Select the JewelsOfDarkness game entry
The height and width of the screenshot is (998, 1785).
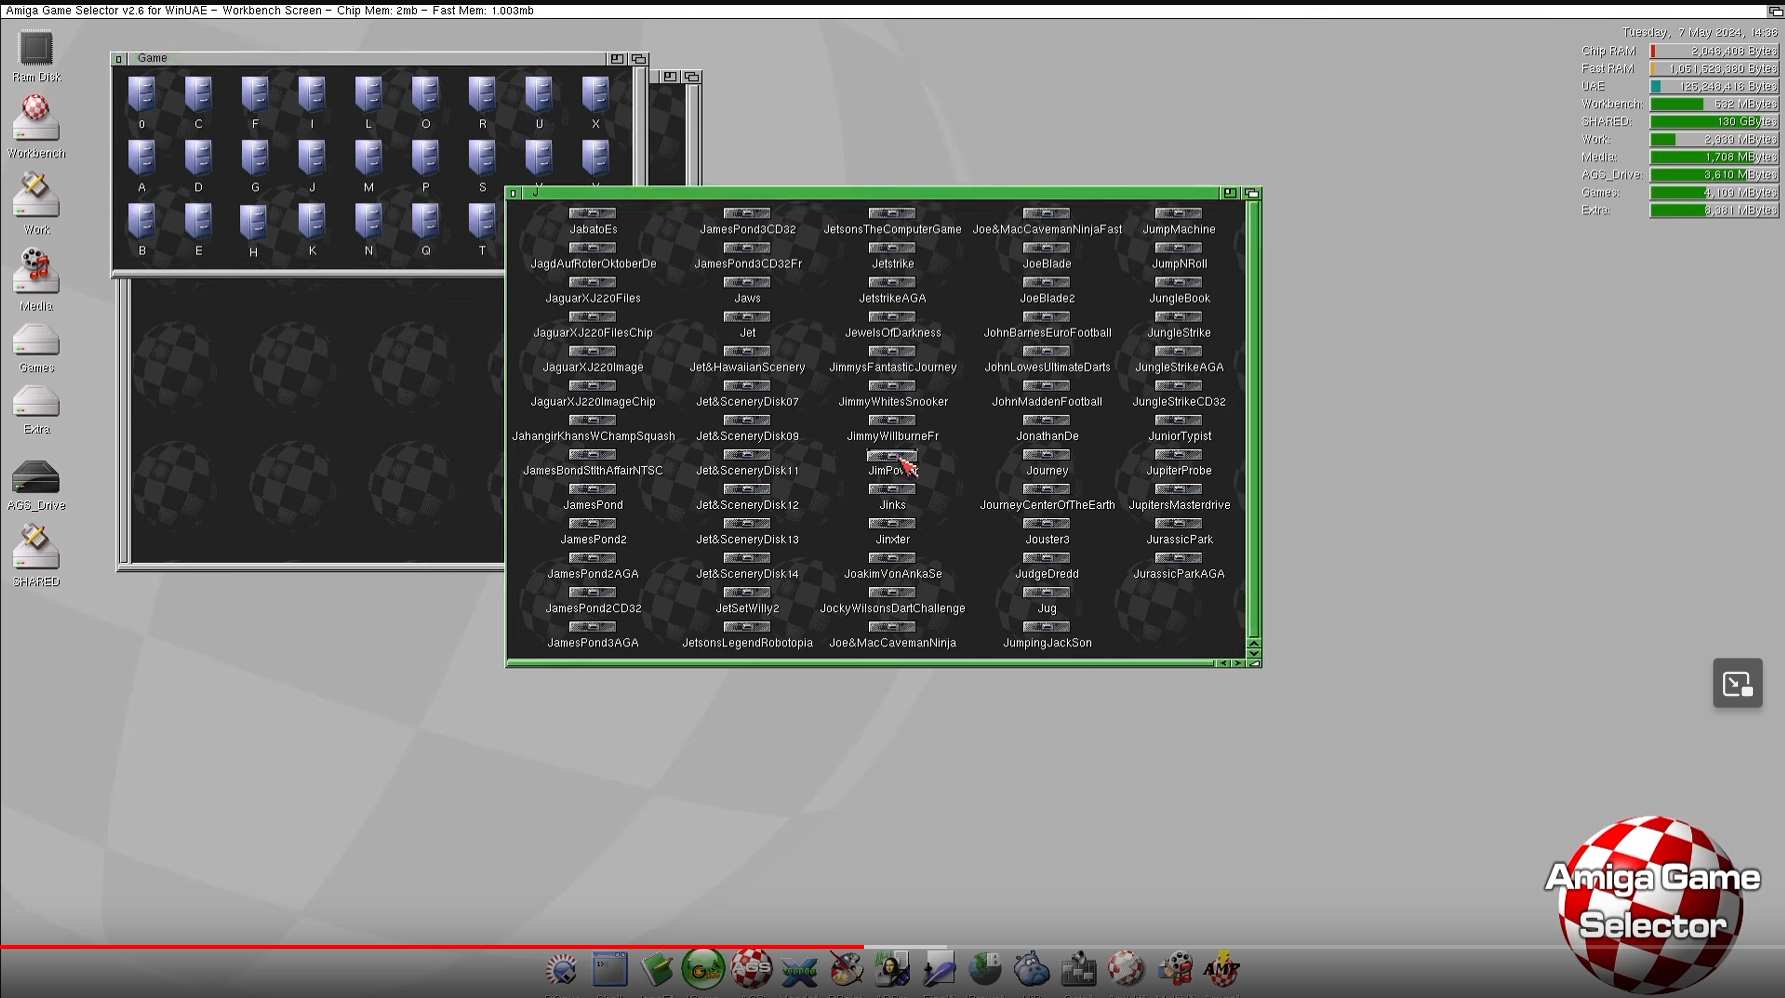pyautogui.click(x=892, y=325)
